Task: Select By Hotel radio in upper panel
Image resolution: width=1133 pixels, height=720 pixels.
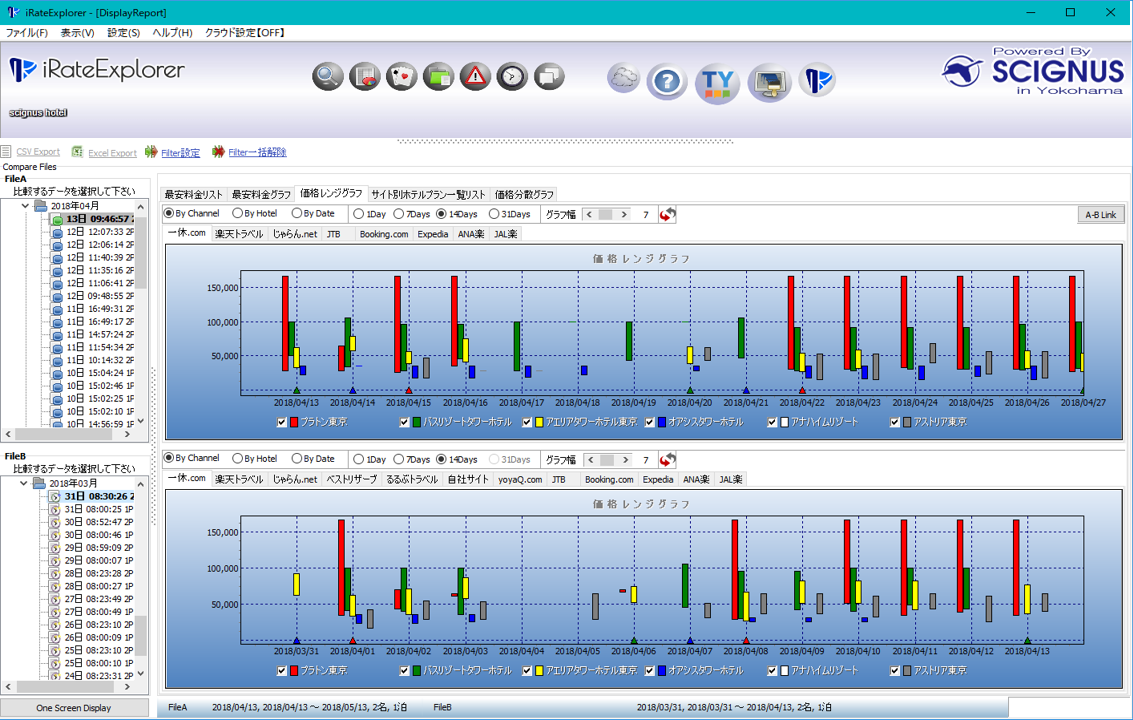Action: pos(238,214)
